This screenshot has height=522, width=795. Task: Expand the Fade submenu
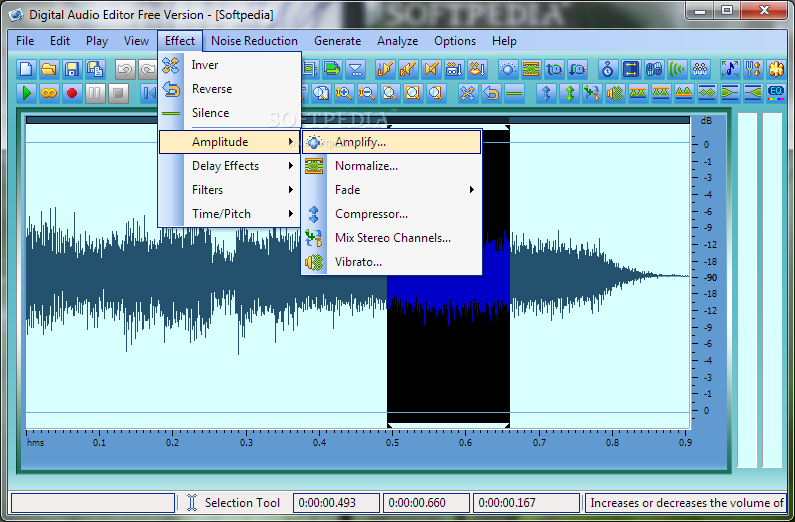tap(391, 190)
